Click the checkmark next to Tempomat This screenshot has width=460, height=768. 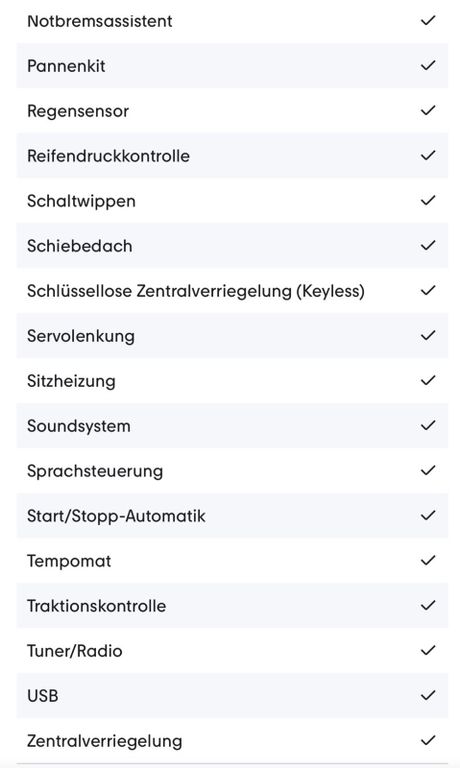428,560
